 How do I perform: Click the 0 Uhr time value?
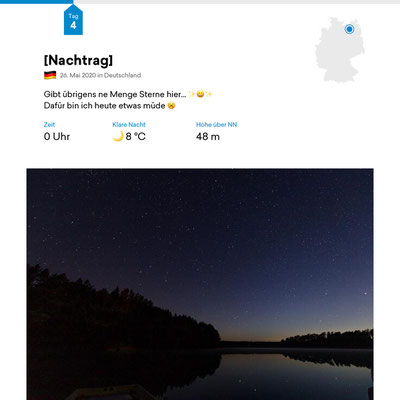click(x=57, y=136)
